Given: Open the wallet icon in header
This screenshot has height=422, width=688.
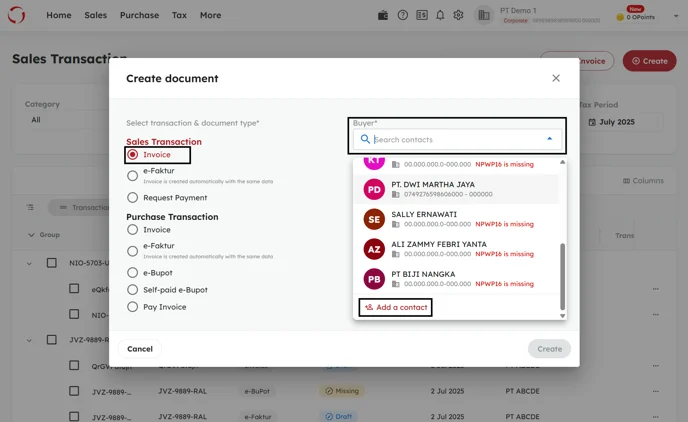Looking at the screenshot, I should click(x=383, y=15).
